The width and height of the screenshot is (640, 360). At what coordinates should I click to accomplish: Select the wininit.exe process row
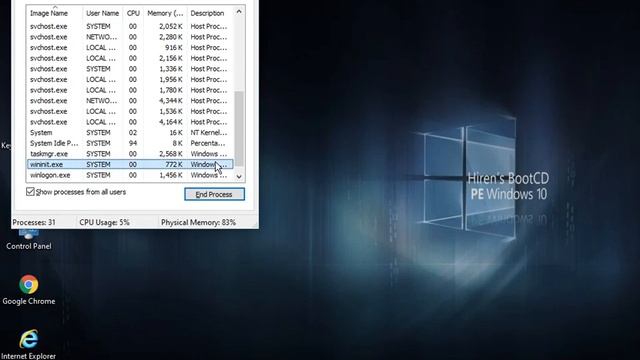pyautogui.click(x=130, y=164)
